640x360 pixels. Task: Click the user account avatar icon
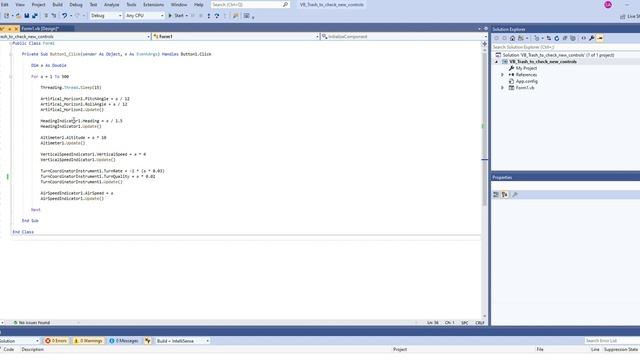(x=608, y=4)
